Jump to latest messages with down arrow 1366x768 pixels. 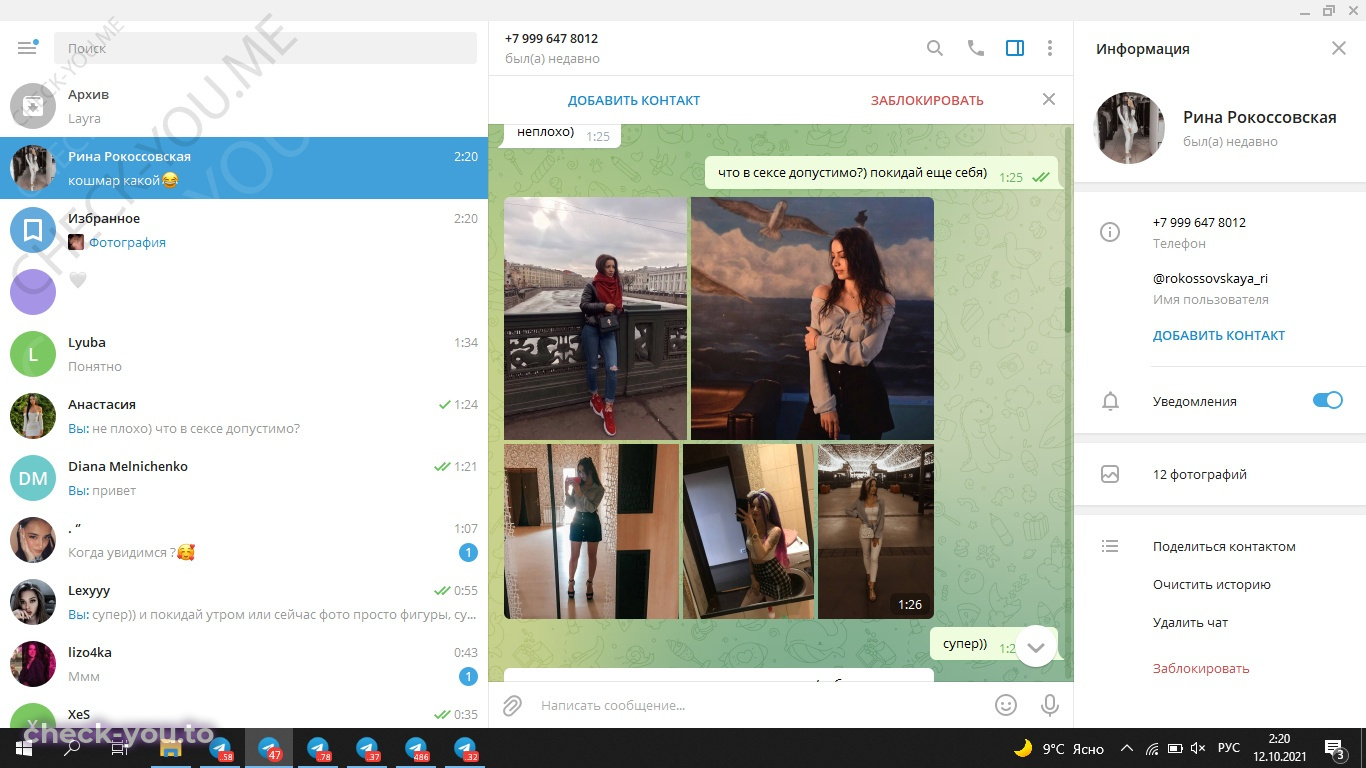1036,646
